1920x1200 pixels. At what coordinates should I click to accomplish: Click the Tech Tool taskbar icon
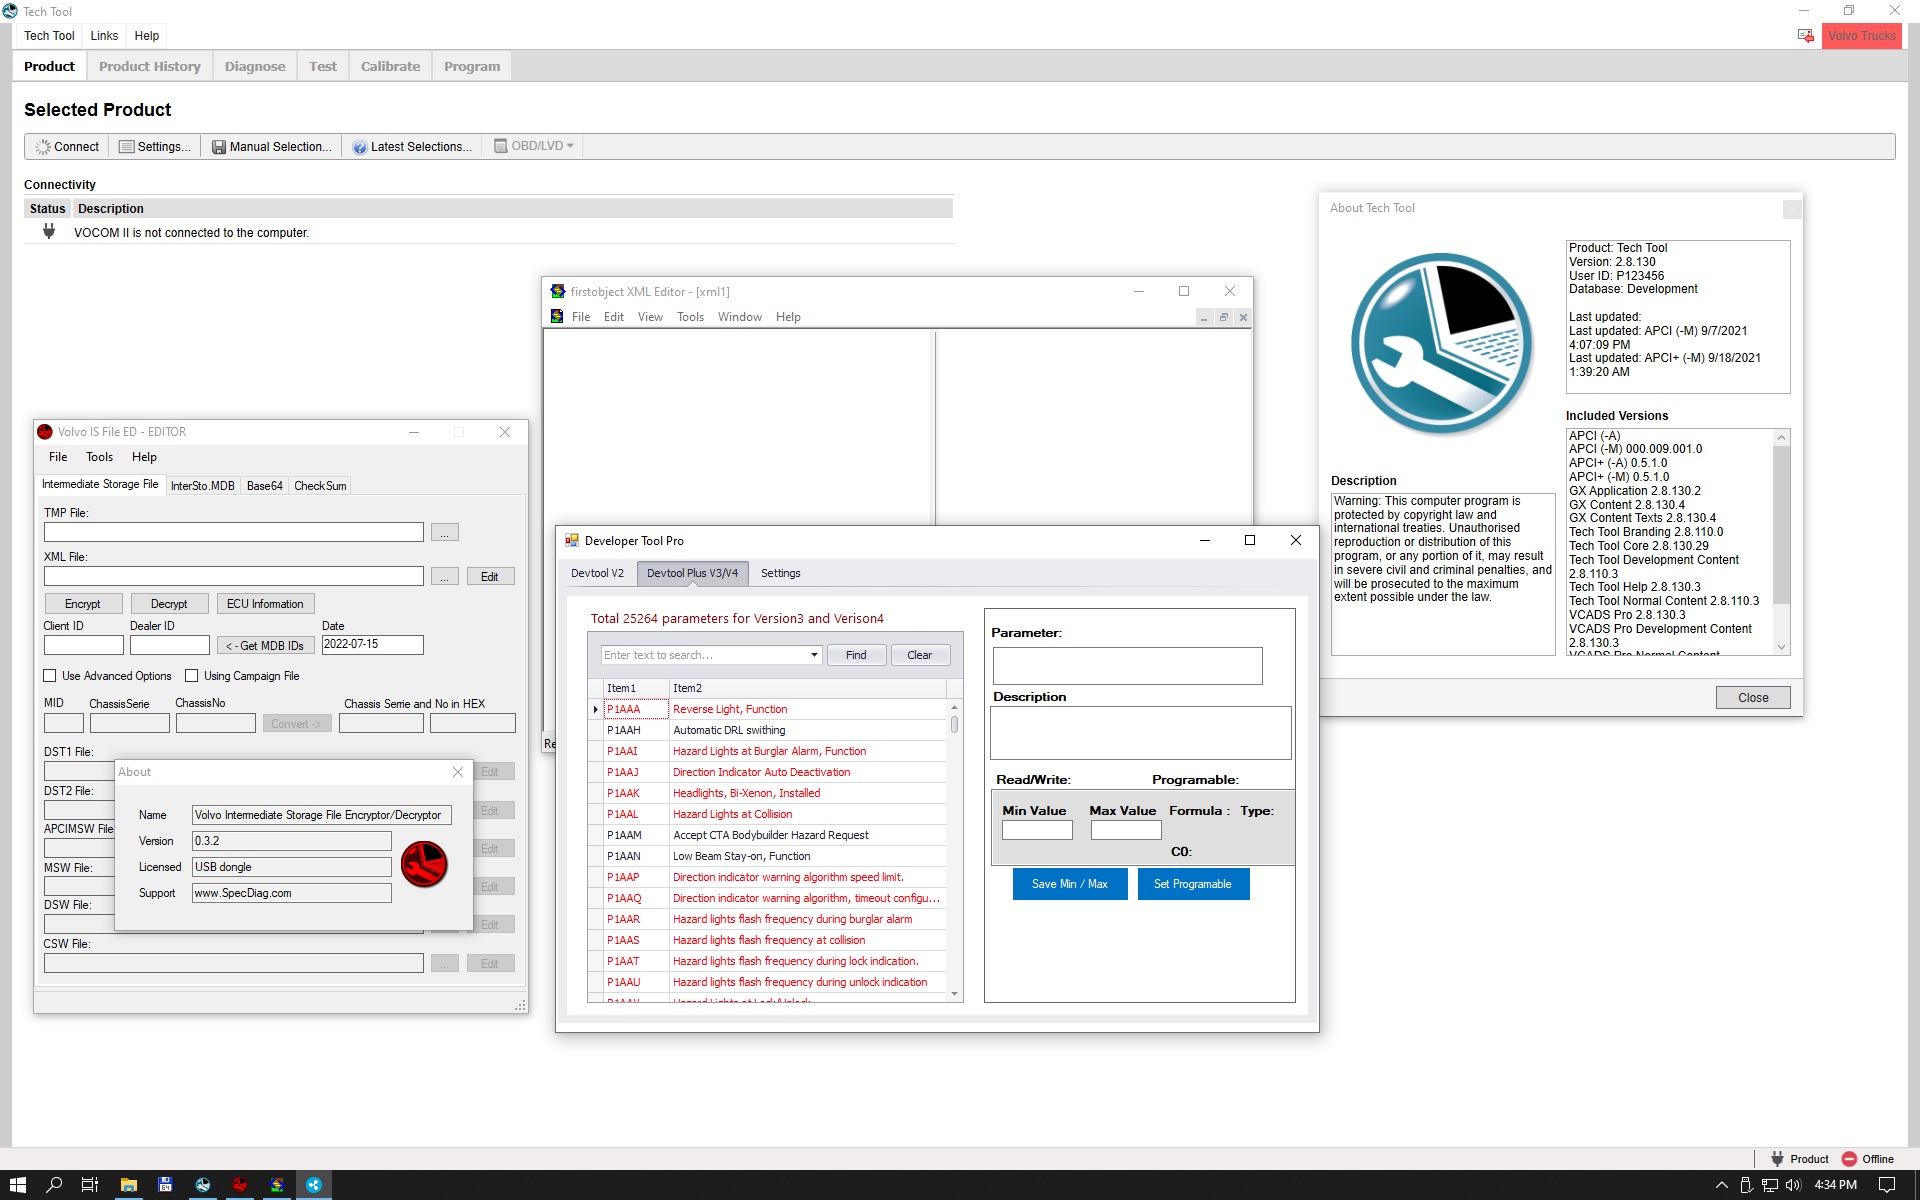click(203, 1185)
